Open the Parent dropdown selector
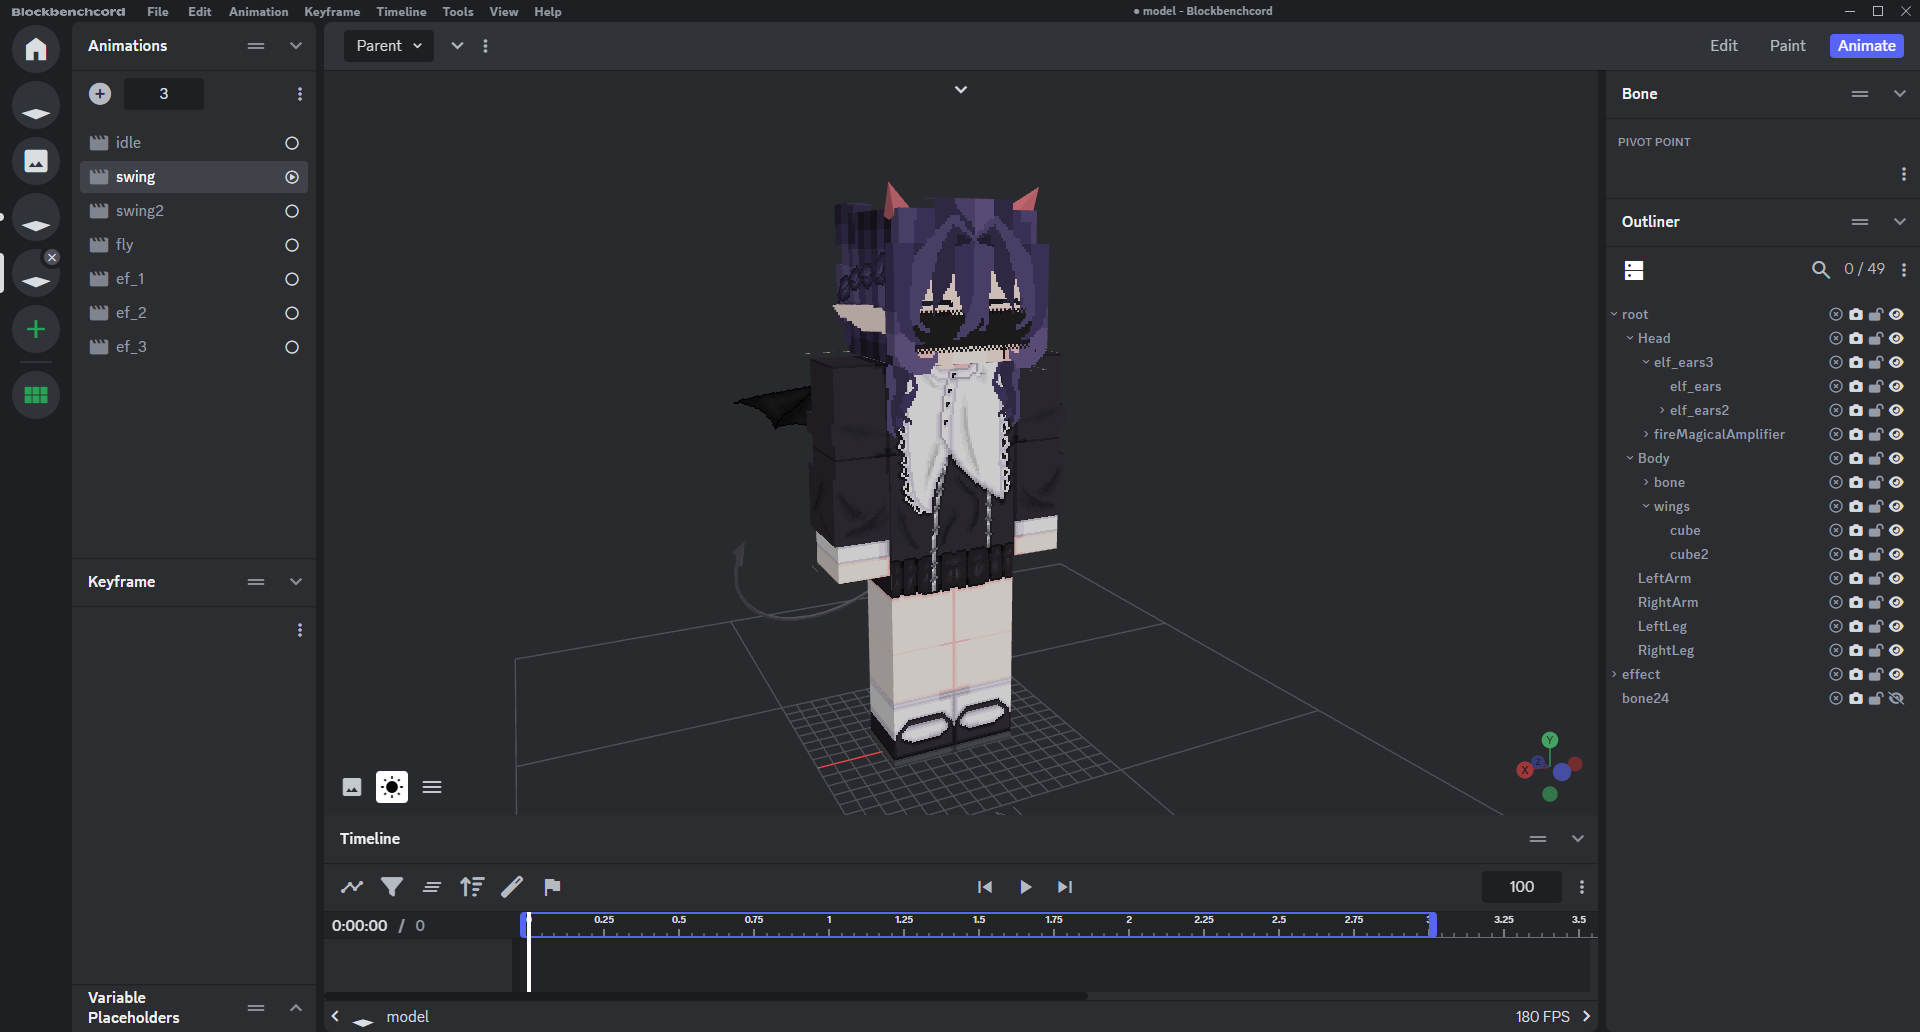Screen dimensions: 1920x1032 (389, 46)
